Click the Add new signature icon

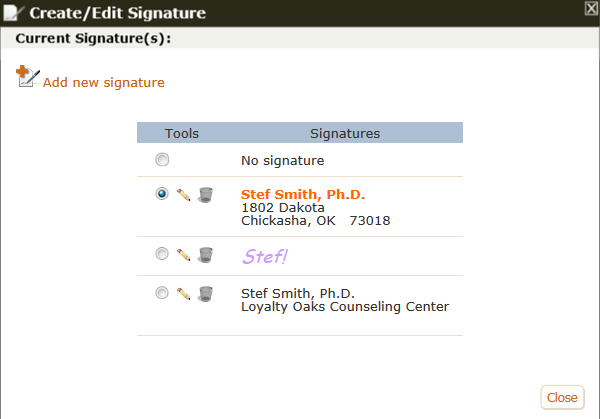pos(28,76)
